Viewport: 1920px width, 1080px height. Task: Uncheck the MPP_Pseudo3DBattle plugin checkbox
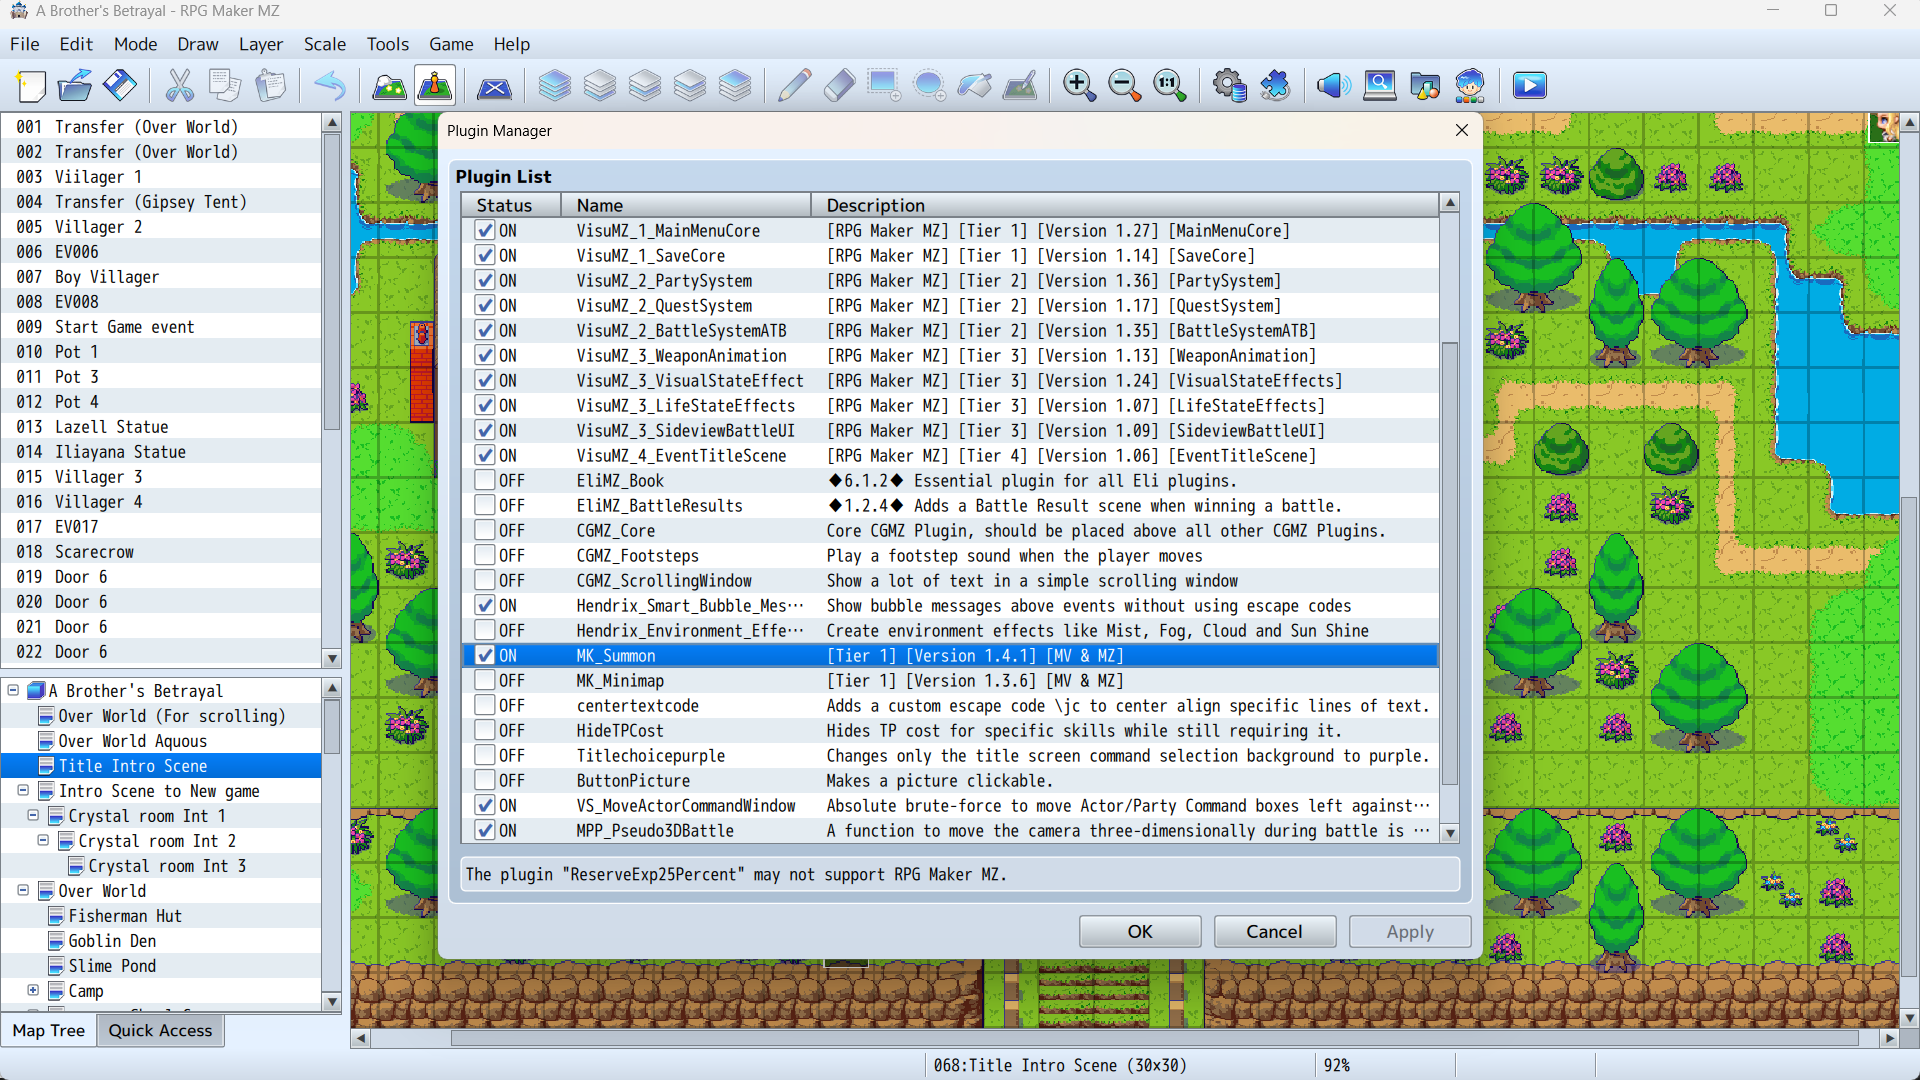pos(485,830)
